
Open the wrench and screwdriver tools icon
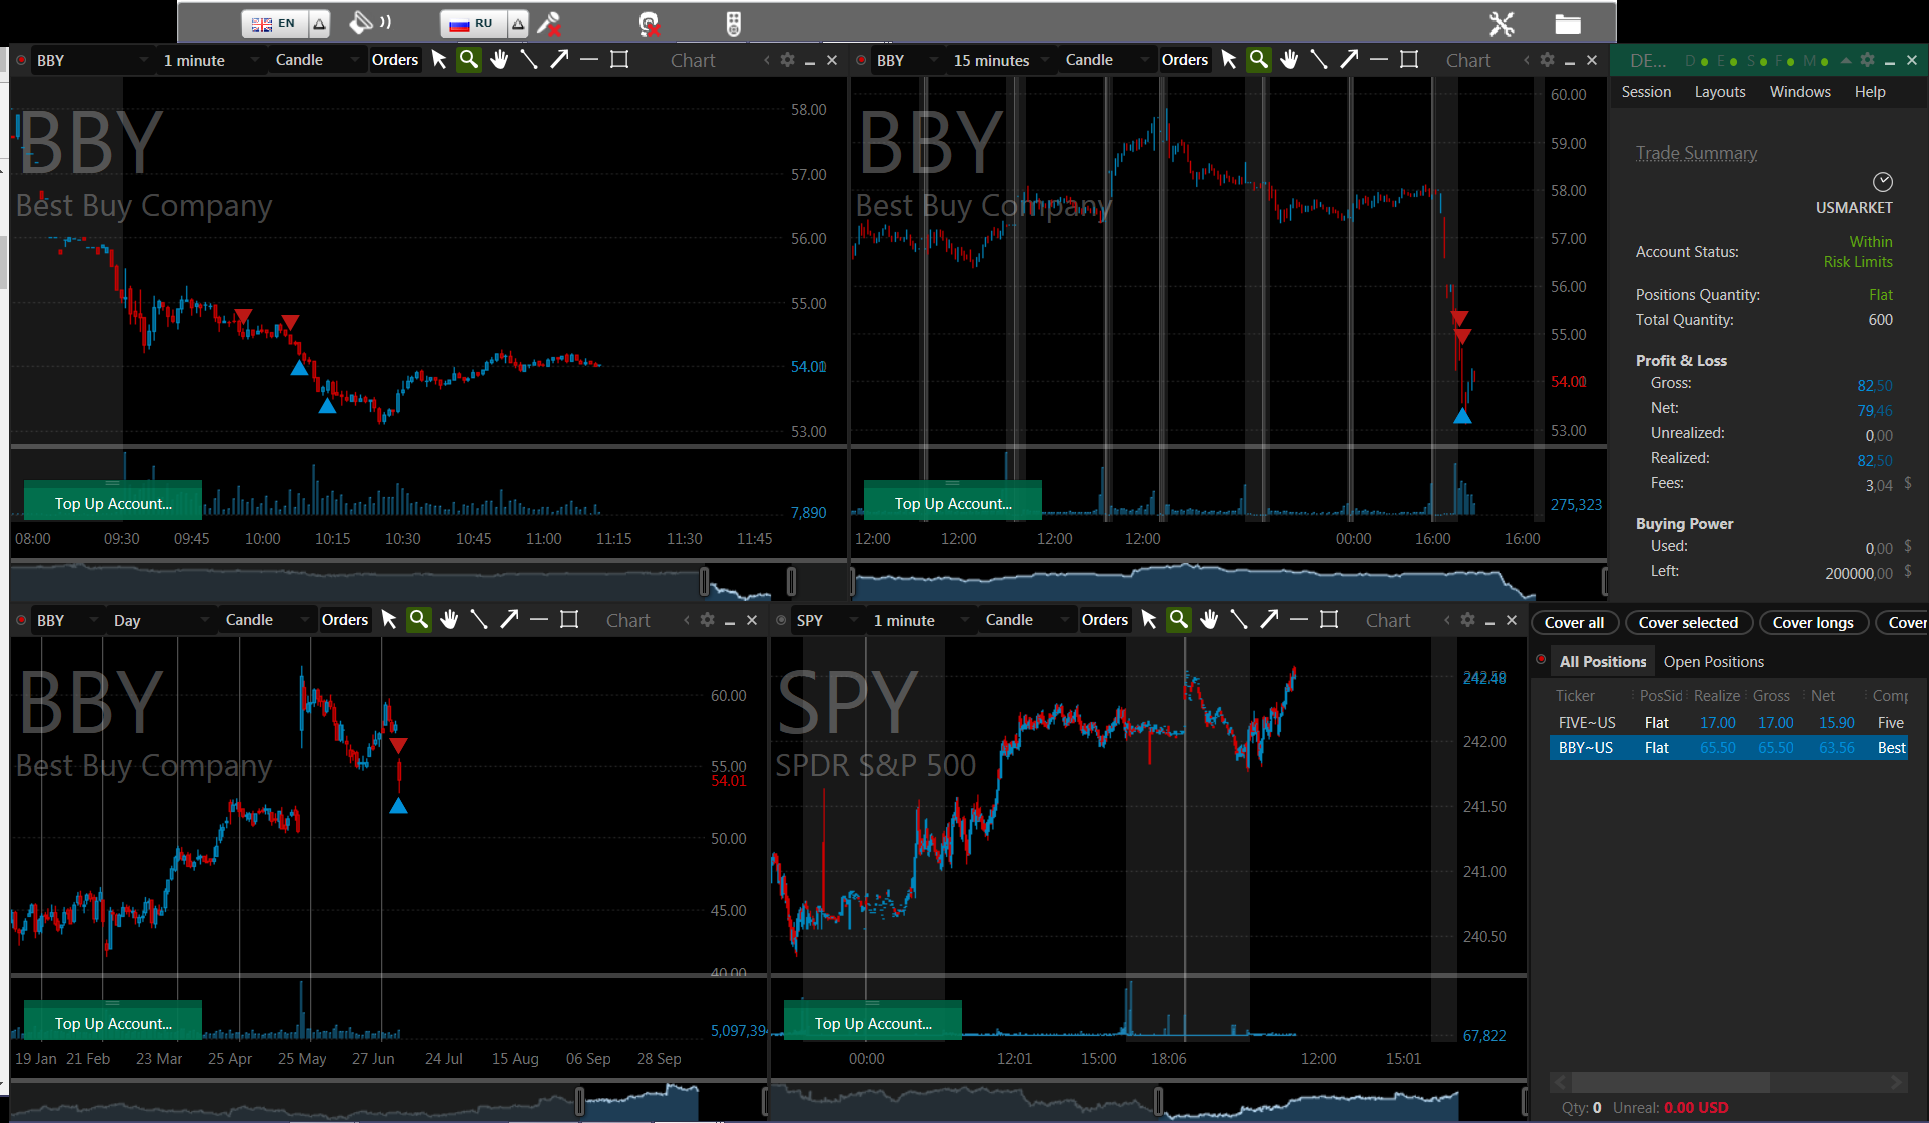pyautogui.click(x=1501, y=24)
